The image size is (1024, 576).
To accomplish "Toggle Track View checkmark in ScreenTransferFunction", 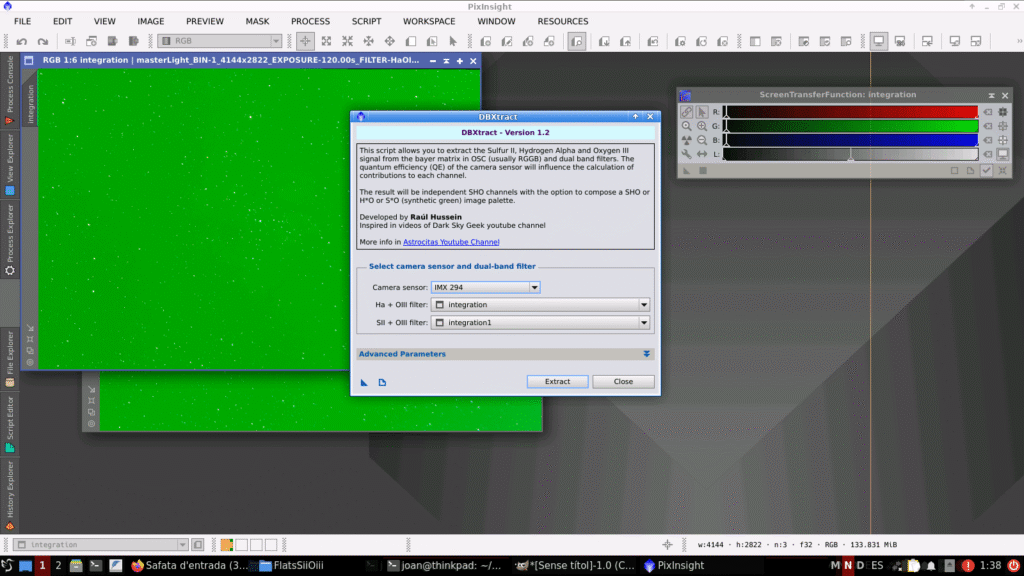I will click(986, 171).
